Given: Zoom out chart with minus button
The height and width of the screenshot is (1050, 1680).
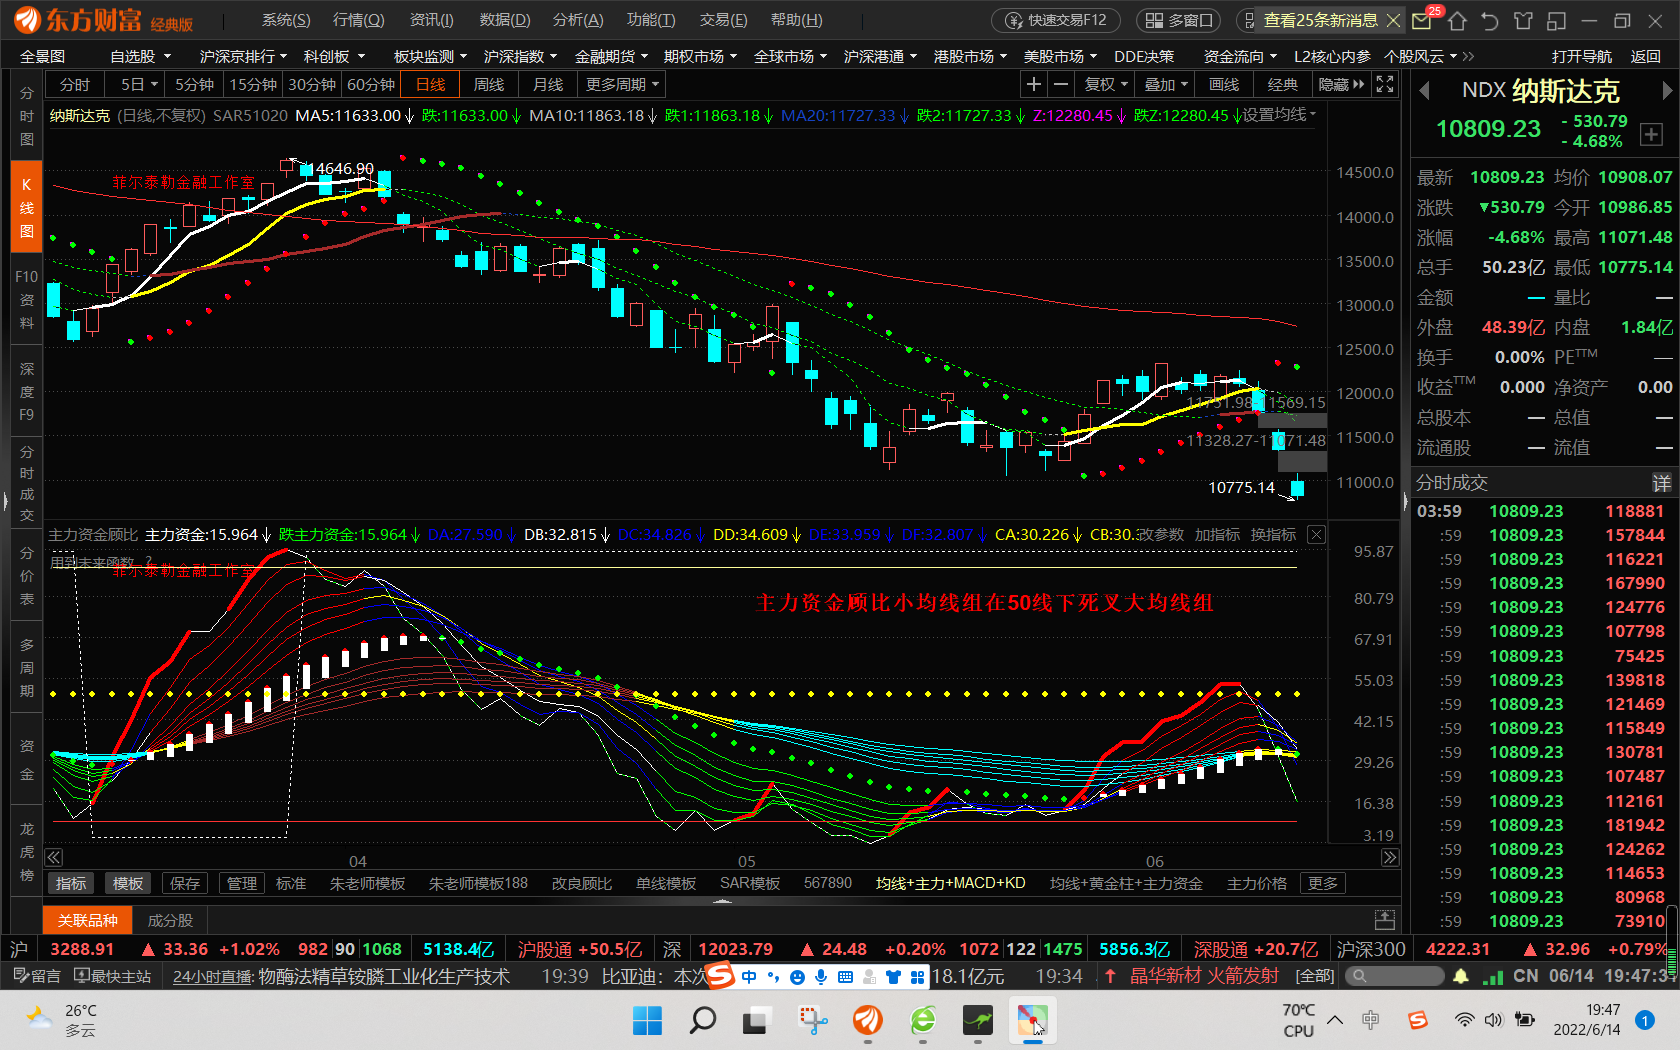Looking at the screenshot, I should (x=1061, y=85).
